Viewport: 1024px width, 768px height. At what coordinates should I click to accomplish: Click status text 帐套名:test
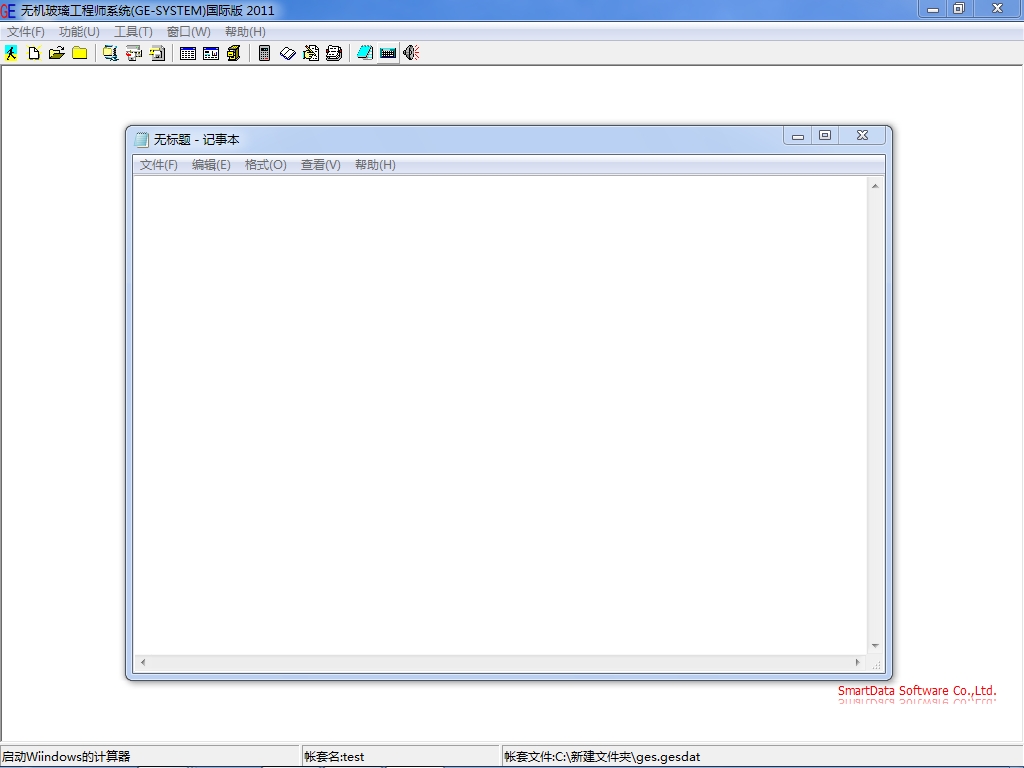(334, 756)
